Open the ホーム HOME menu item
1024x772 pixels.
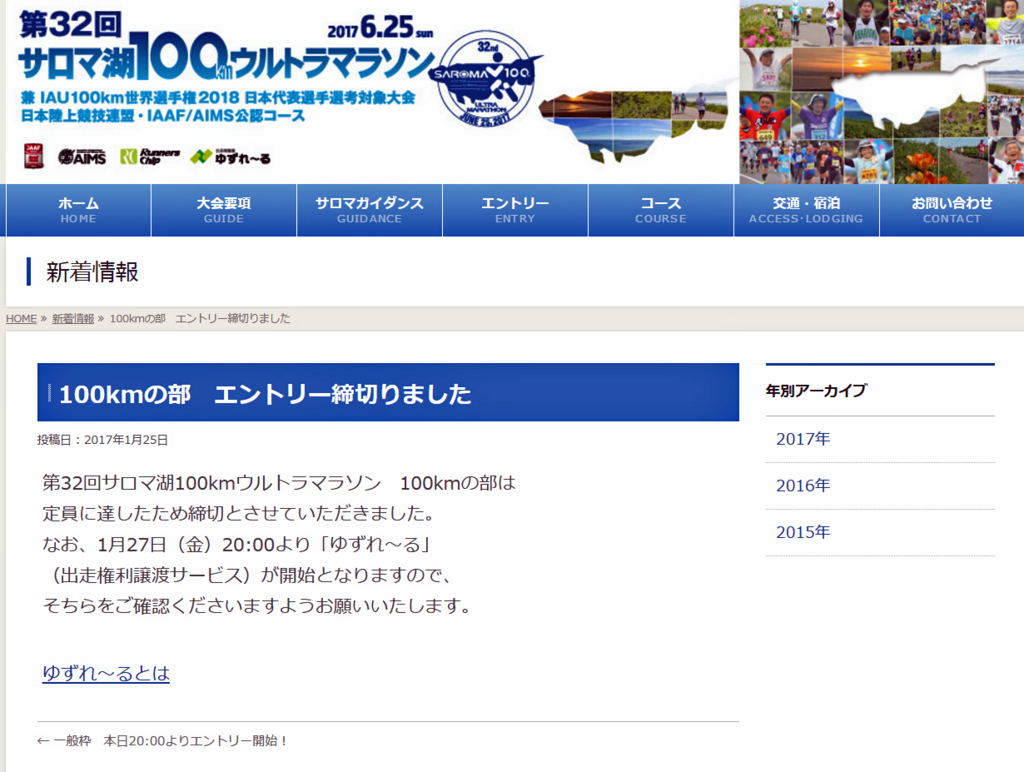(78, 210)
